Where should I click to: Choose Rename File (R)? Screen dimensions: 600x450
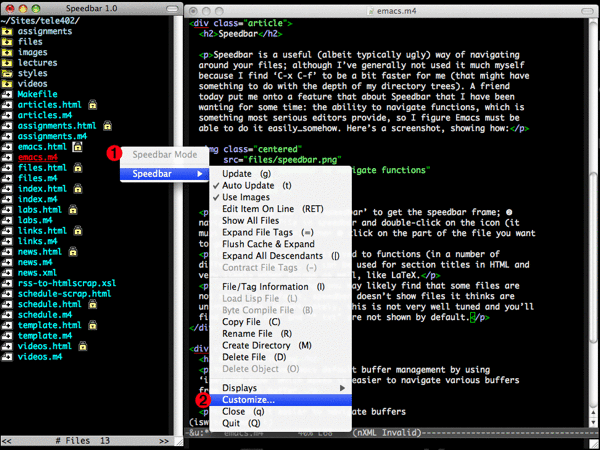pyautogui.click(x=280, y=334)
